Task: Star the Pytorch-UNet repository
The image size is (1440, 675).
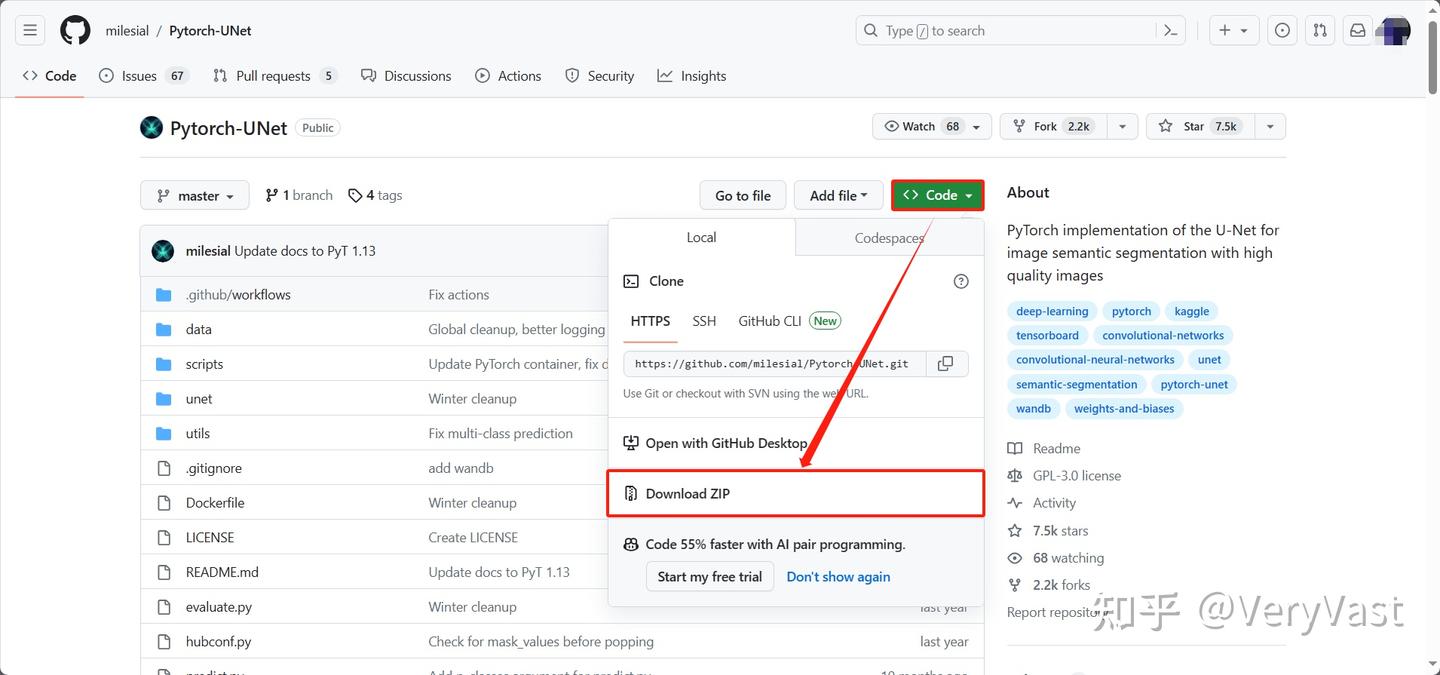Action: (x=1197, y=127)
